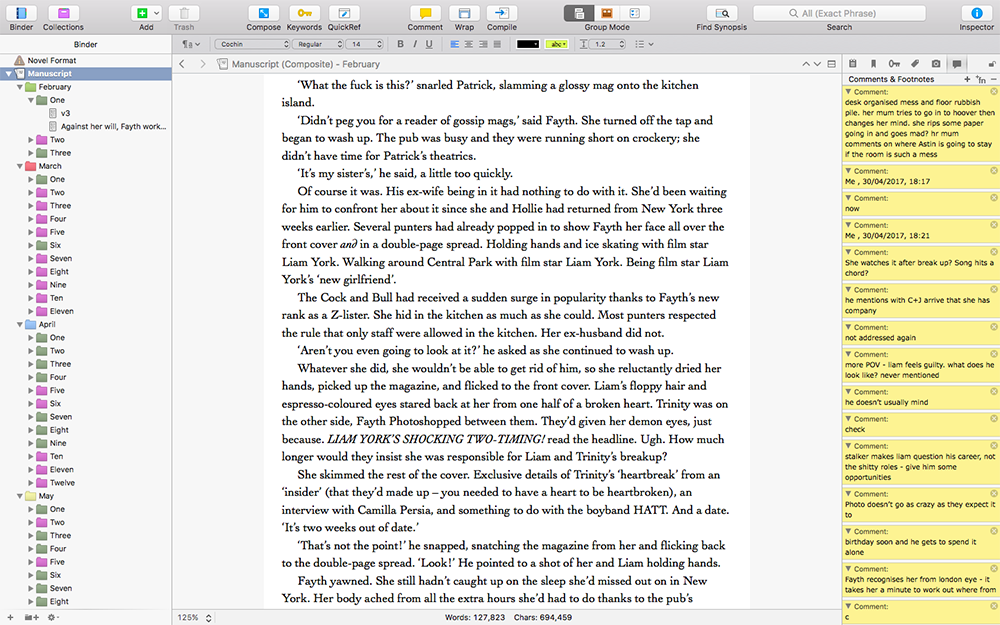Open inspector Custom Metadata tag tab

[x=915, y=64]
